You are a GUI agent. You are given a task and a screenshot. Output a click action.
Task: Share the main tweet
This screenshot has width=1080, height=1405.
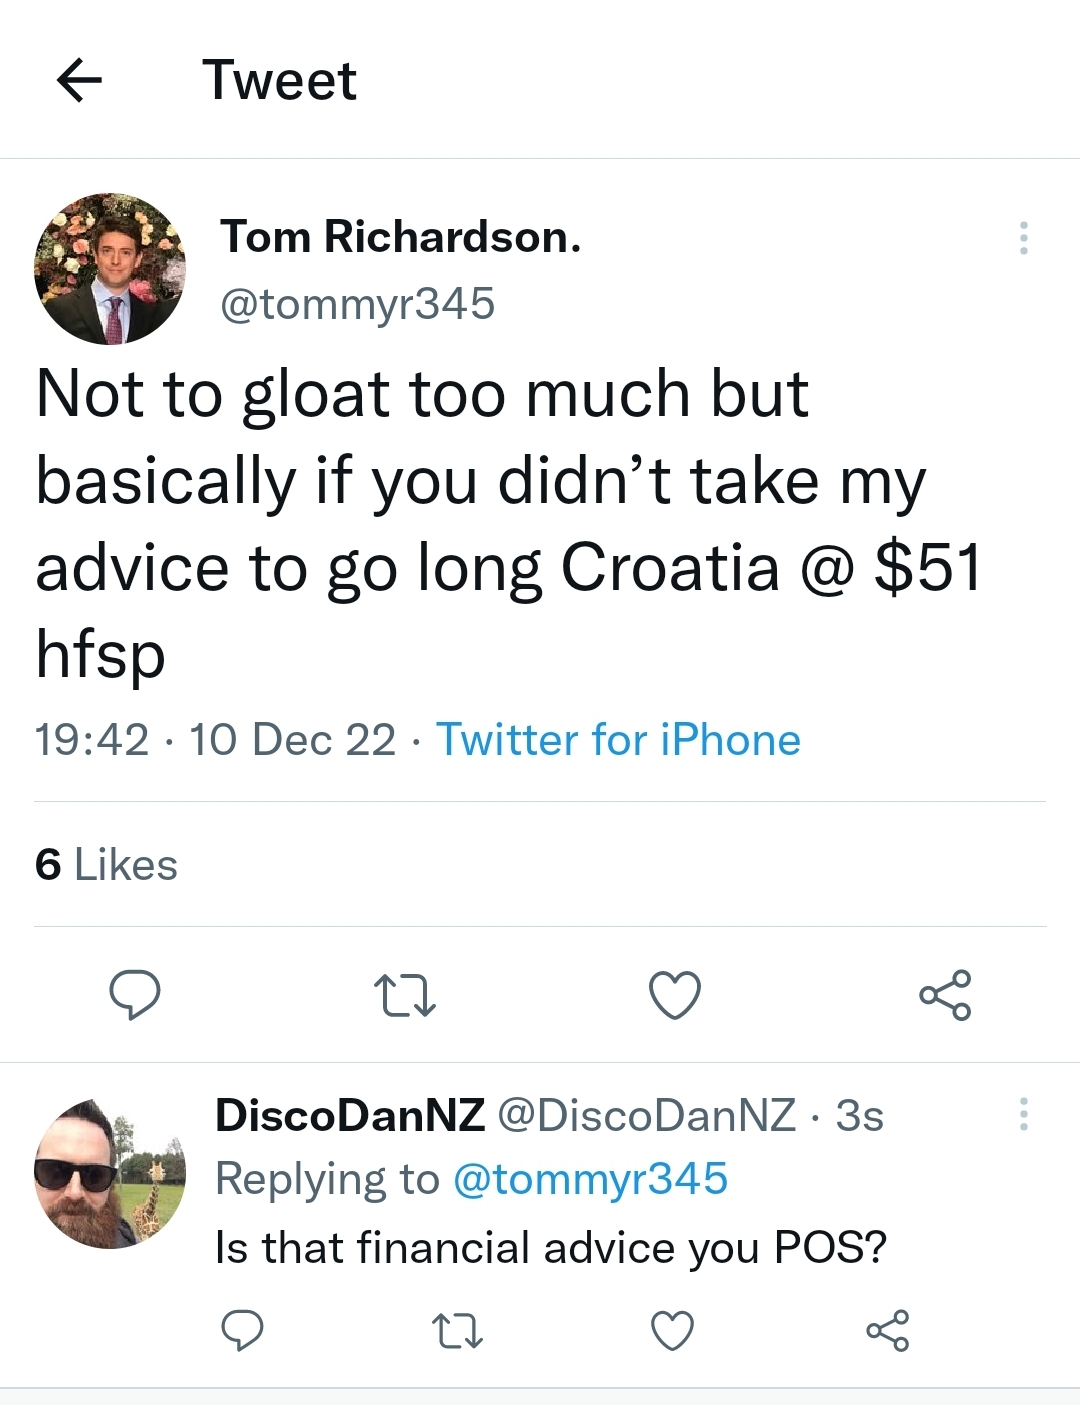point(945,995)
